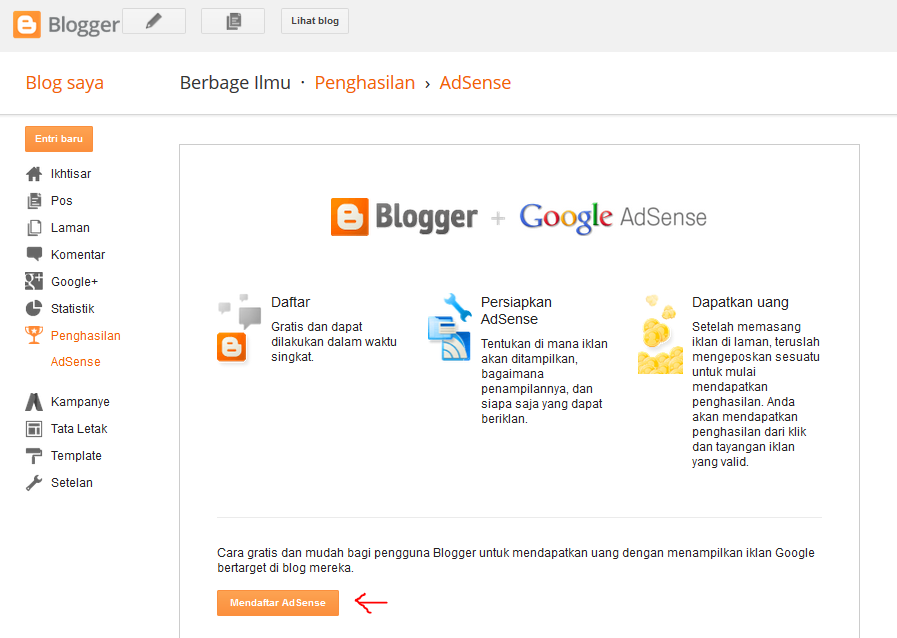Click the Template paint roller icon
The image size is (897, 638).
click(34, 455)
